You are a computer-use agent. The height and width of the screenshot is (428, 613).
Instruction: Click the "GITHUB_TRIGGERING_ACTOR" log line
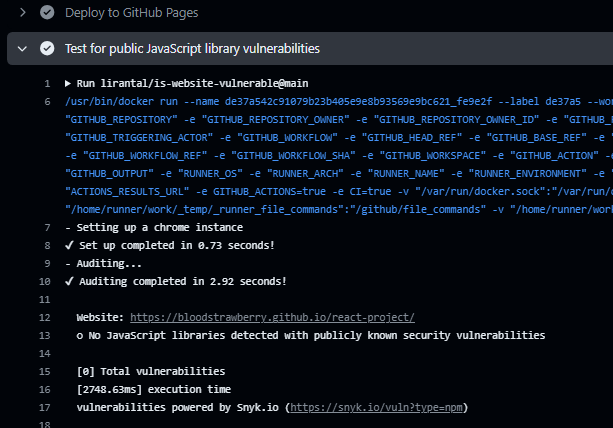click(339, 138)
